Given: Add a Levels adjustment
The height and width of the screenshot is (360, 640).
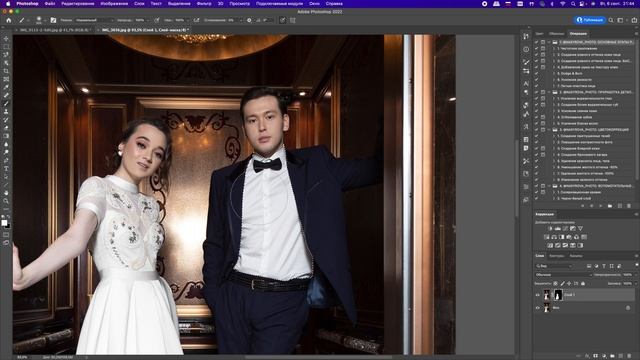Looking at the screenshot, I should pos(558,229).
